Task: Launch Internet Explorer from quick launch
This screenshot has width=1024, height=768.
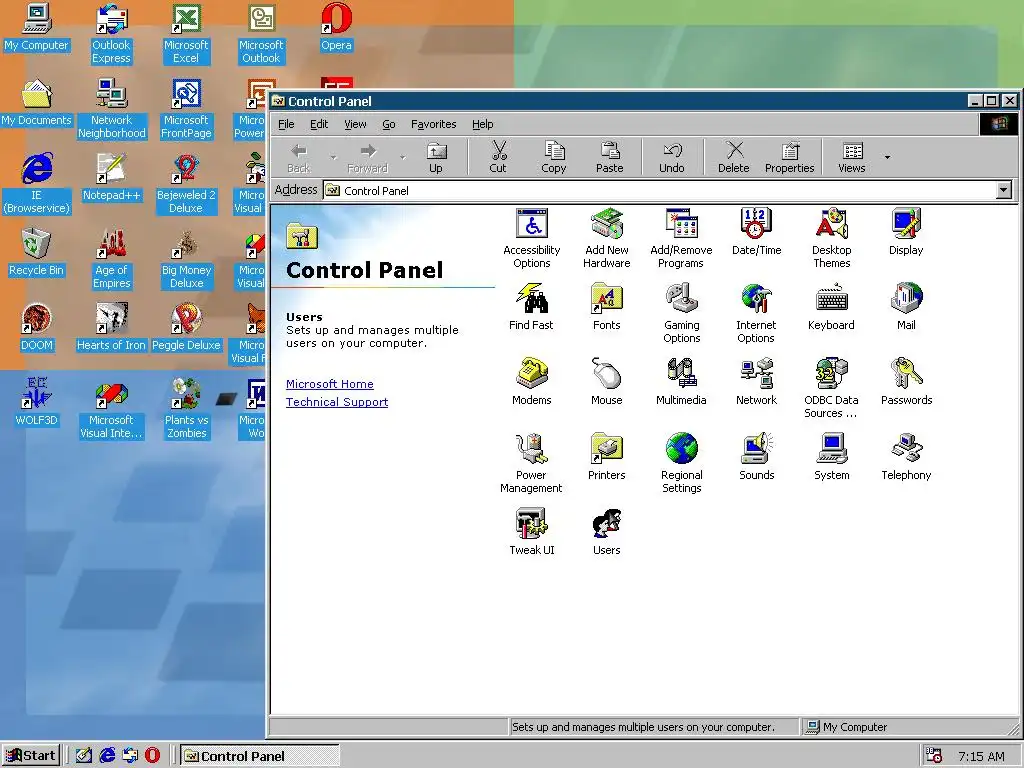Action: pos(107,756)
